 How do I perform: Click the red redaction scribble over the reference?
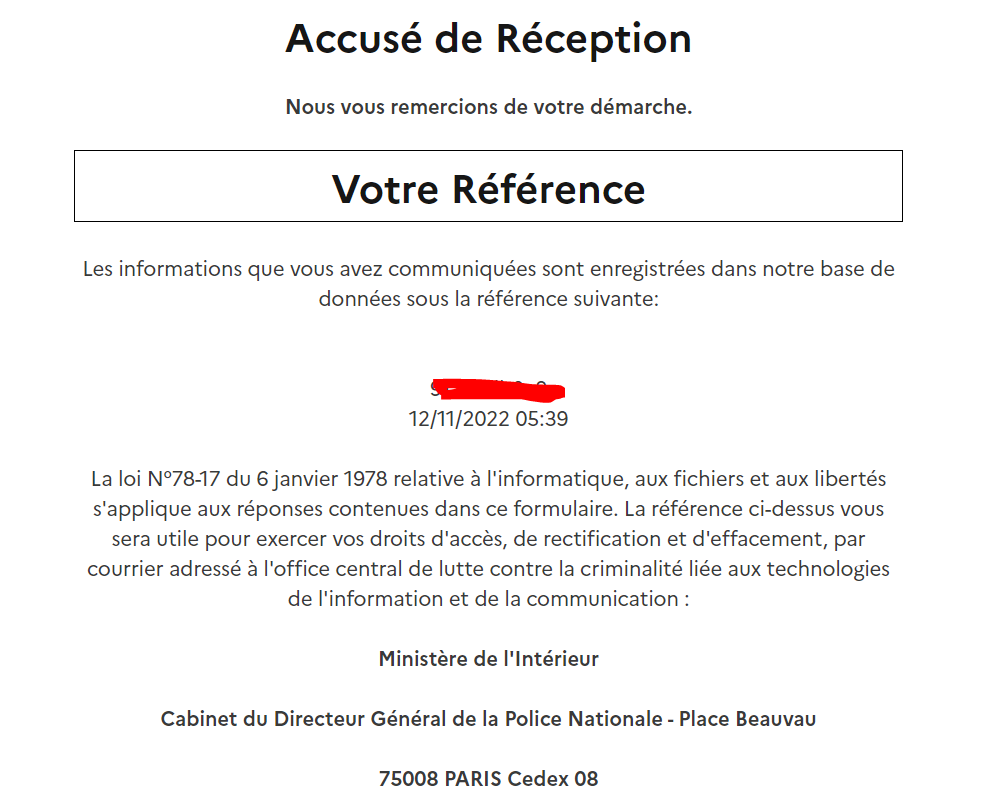(x=498, y=390)
